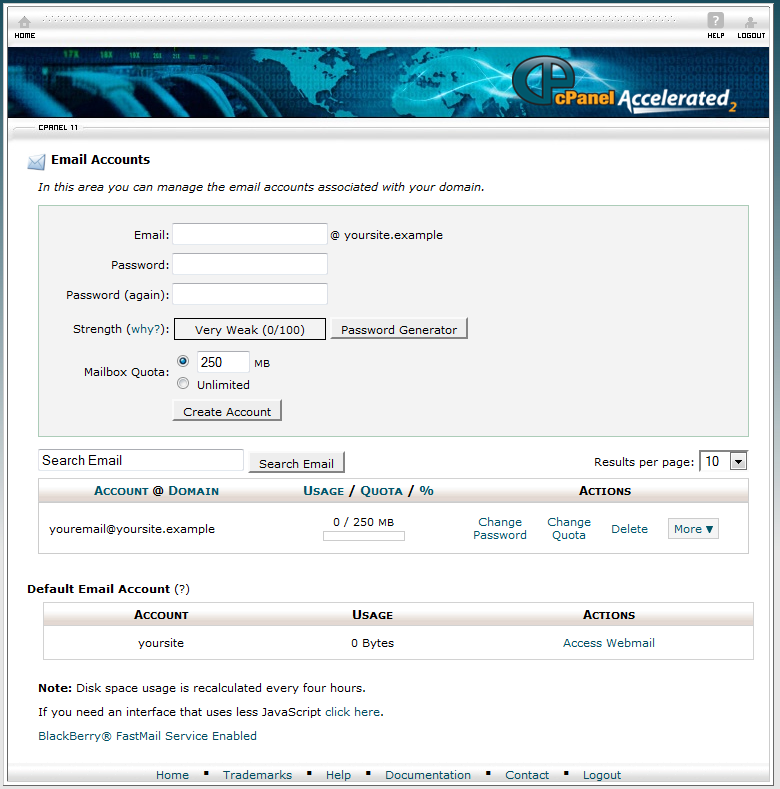780x789 pixels.
Task: Select the Unlimited quota radio button
Action: click(x=183, y=384)
